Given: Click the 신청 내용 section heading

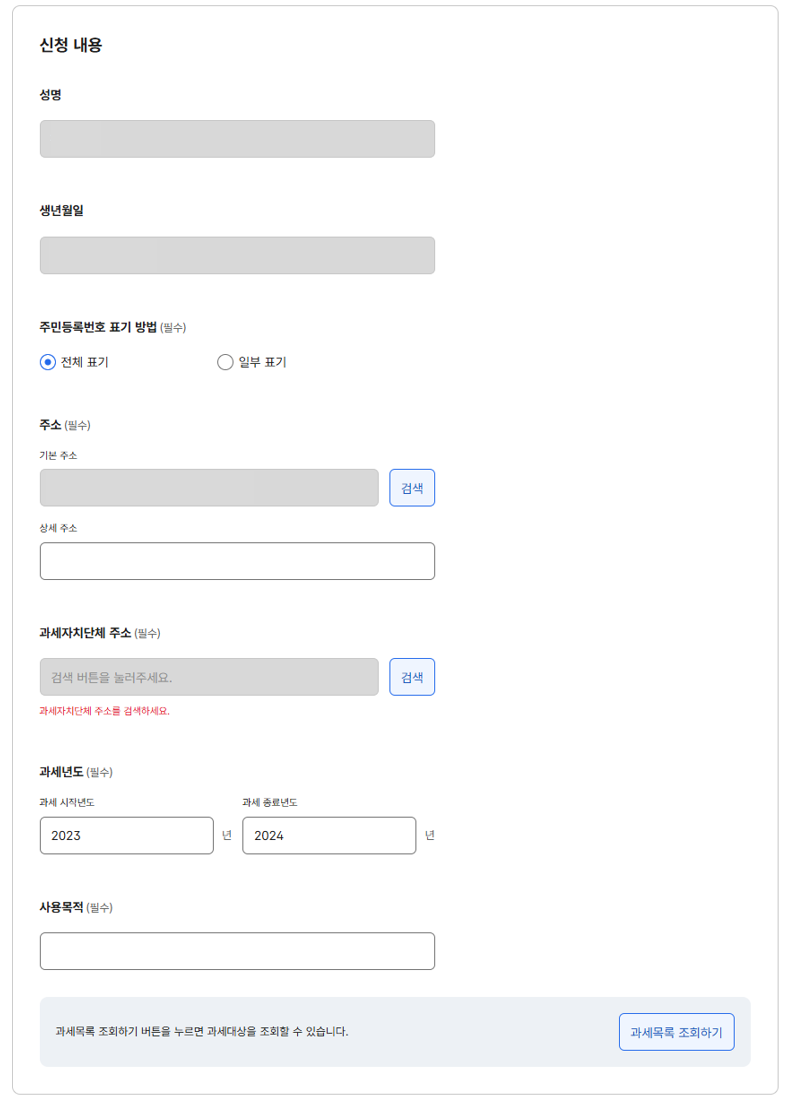Looking at the screenshot, I should point(68,45).
